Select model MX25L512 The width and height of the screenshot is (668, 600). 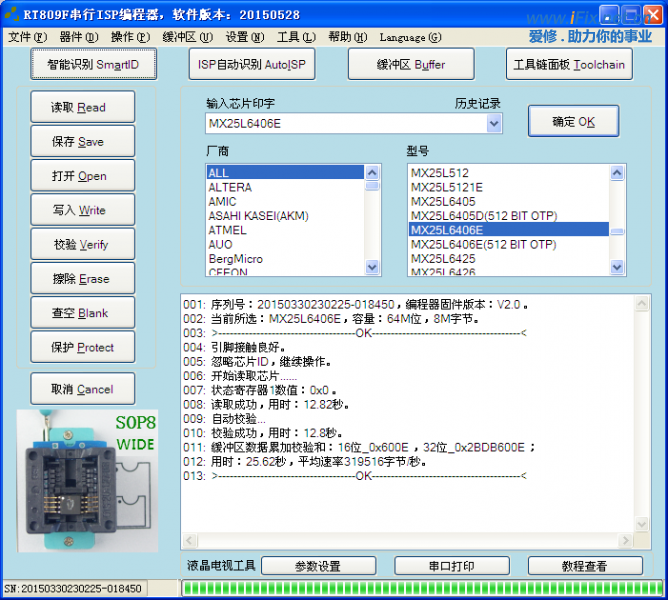click(509, 173)
